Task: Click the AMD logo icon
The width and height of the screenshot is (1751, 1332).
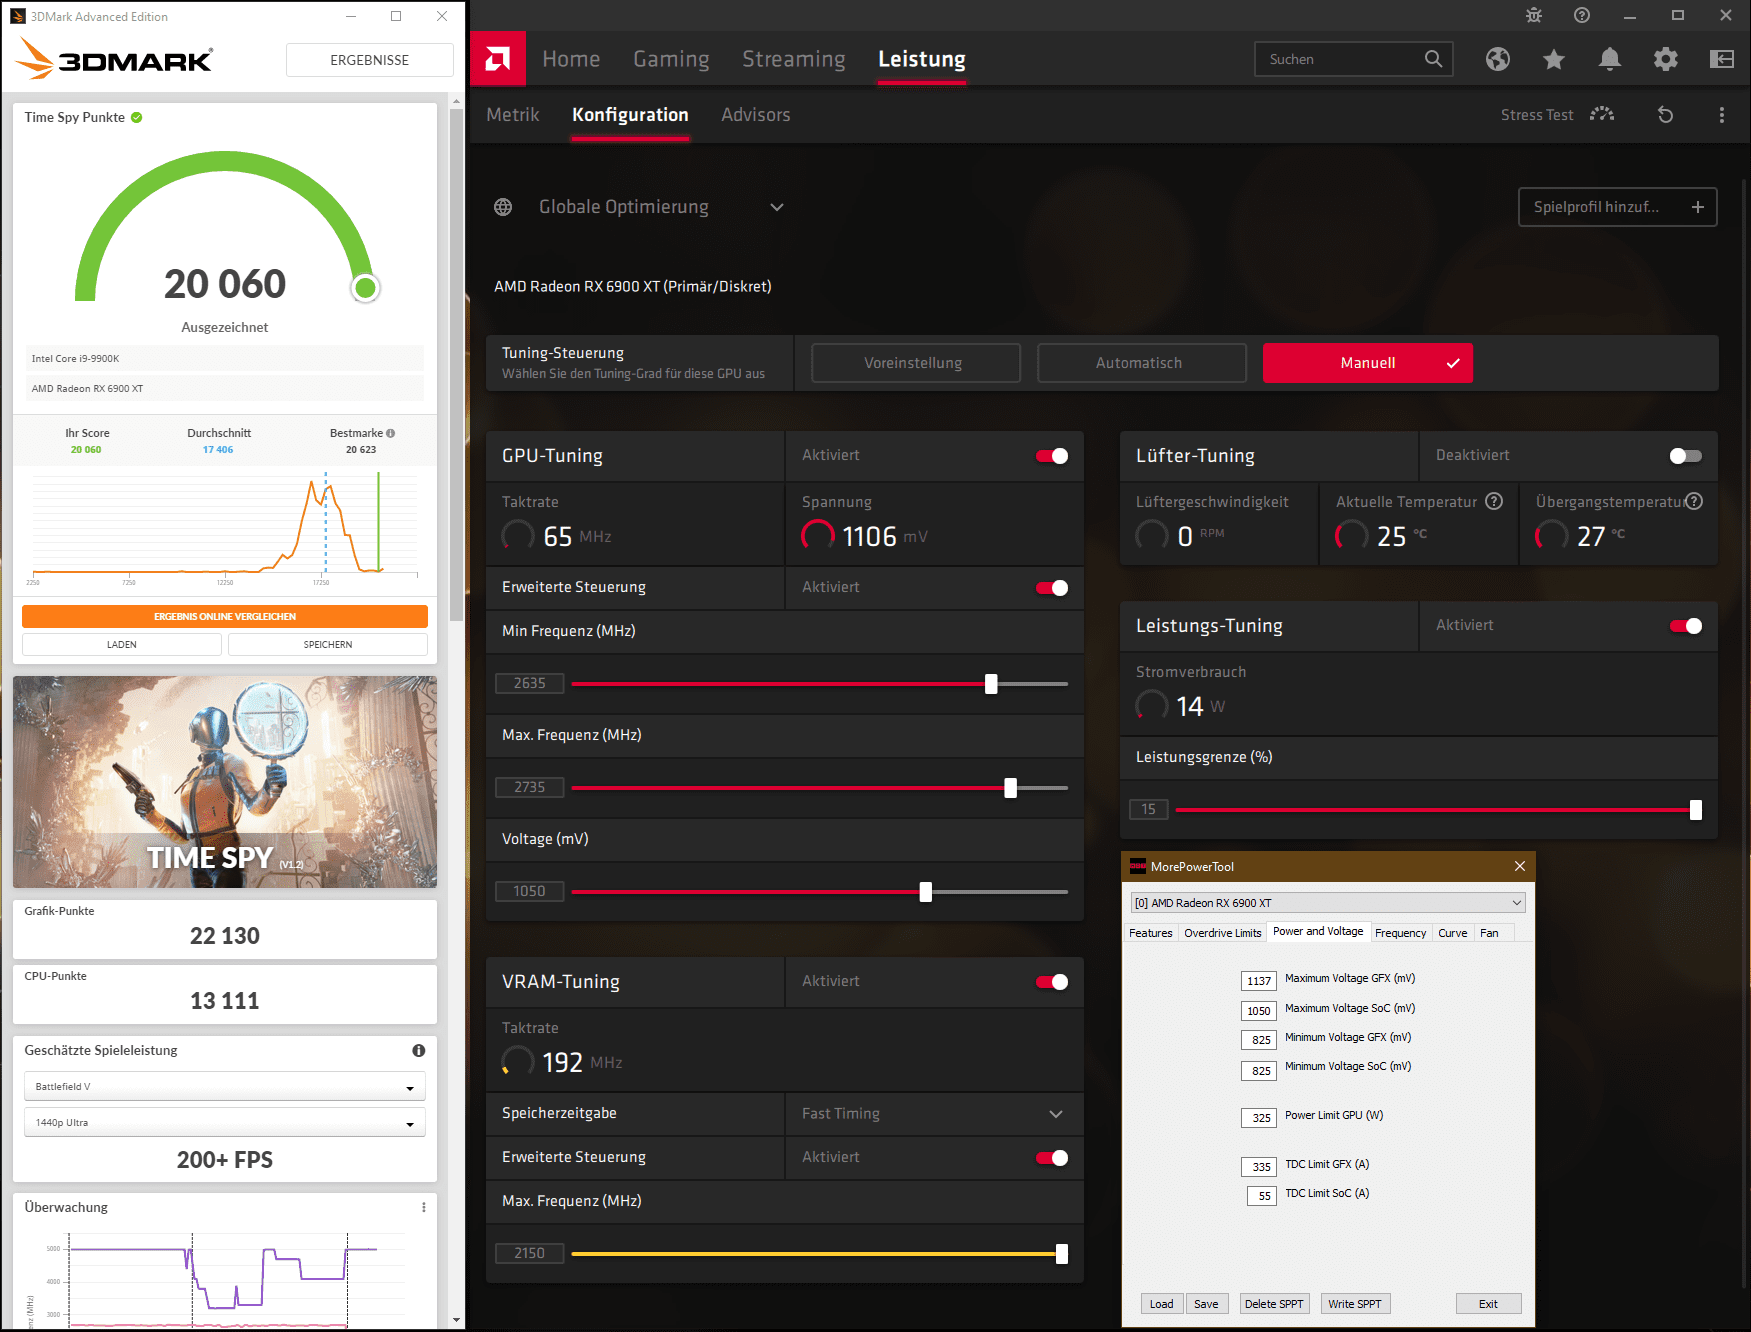Action: click(x=497, y=59)
